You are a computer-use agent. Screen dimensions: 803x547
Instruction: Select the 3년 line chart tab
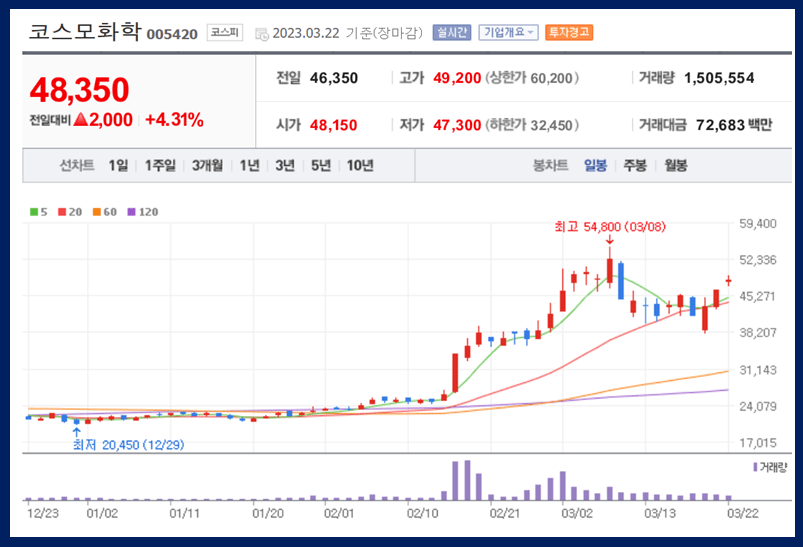(x=285, y=165)
